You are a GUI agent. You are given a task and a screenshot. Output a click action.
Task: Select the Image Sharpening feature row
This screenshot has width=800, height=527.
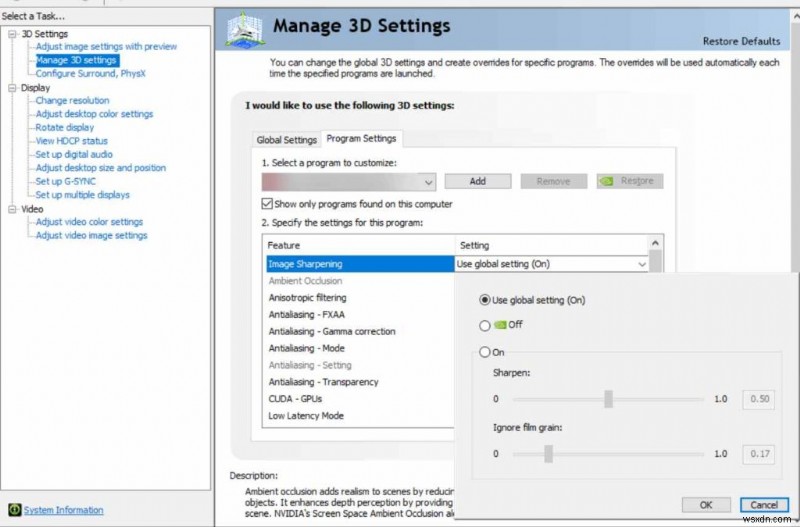click(x=360, y=264)
